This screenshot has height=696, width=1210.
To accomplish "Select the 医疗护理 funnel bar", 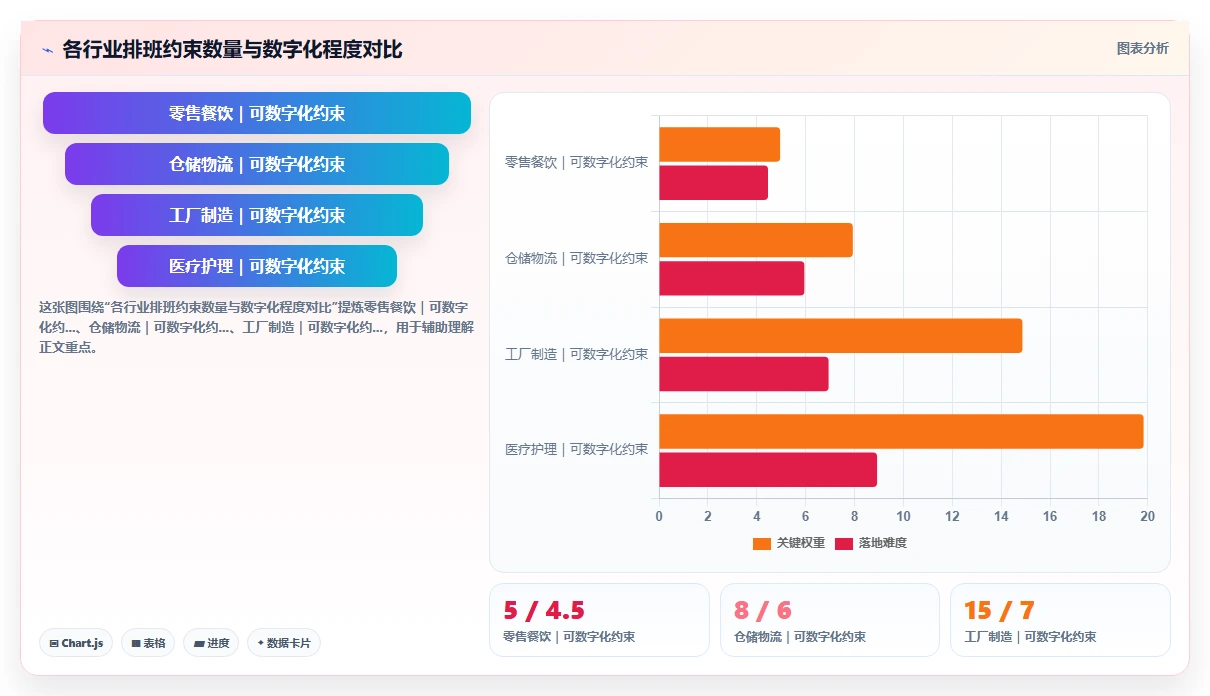I will click(x=257, y=266).
